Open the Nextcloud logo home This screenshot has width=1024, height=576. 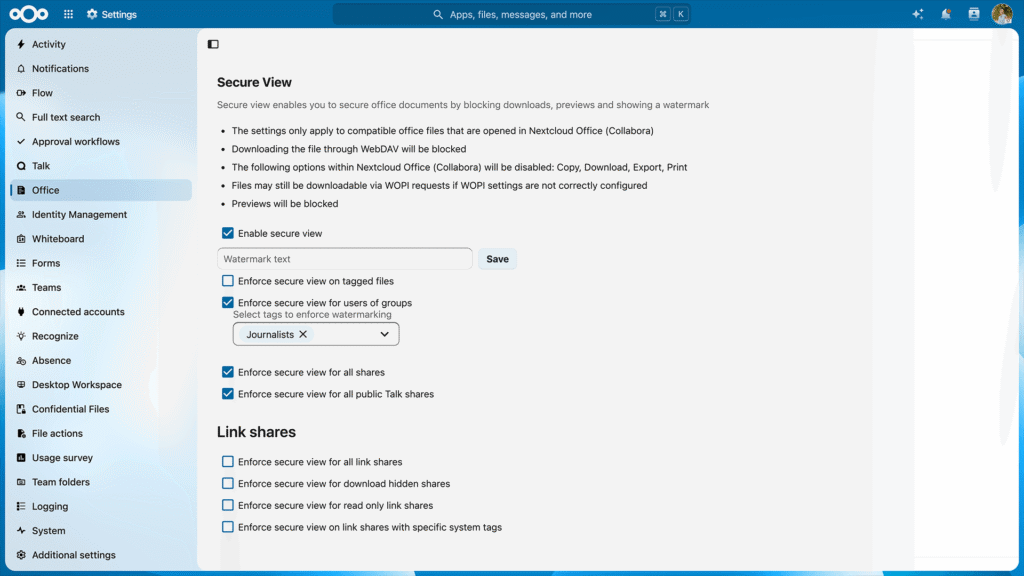point(29,14)
